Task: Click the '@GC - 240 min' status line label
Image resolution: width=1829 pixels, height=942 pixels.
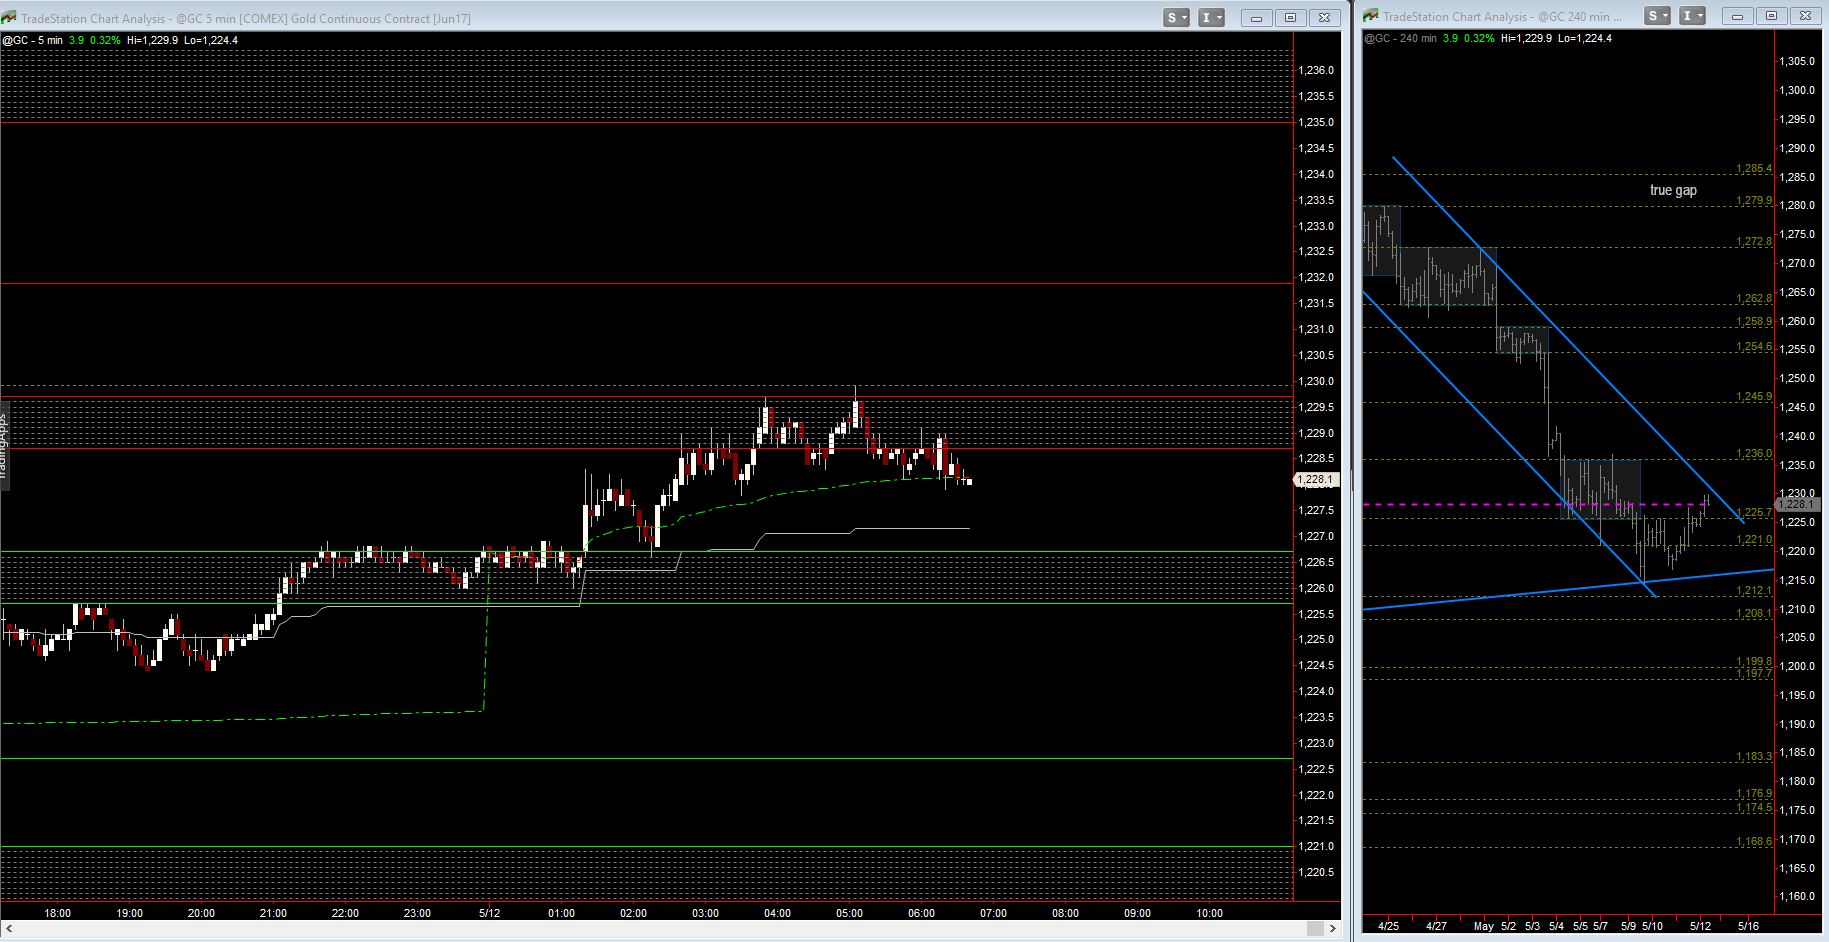Action: tap(1400, 38)
